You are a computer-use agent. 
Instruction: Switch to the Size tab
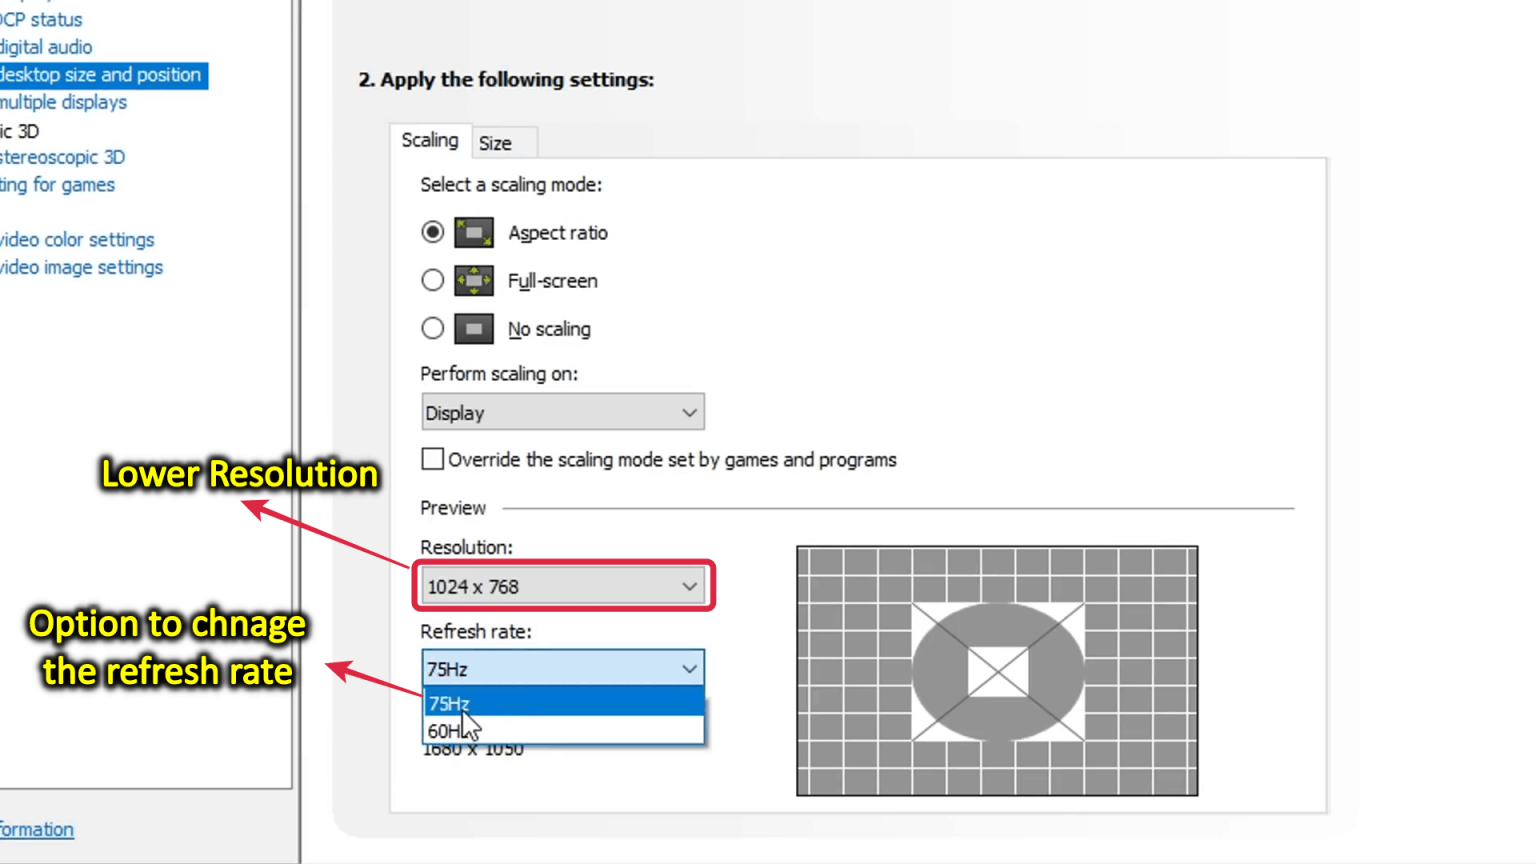[494, 142]
